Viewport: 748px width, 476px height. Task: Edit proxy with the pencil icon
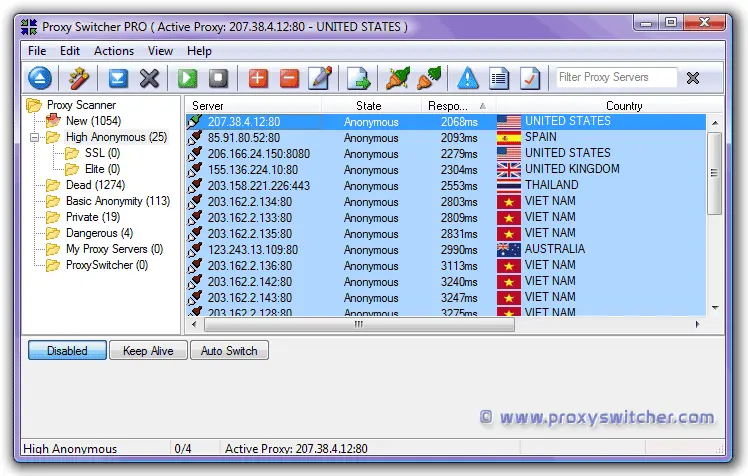[x=320, y=78]
